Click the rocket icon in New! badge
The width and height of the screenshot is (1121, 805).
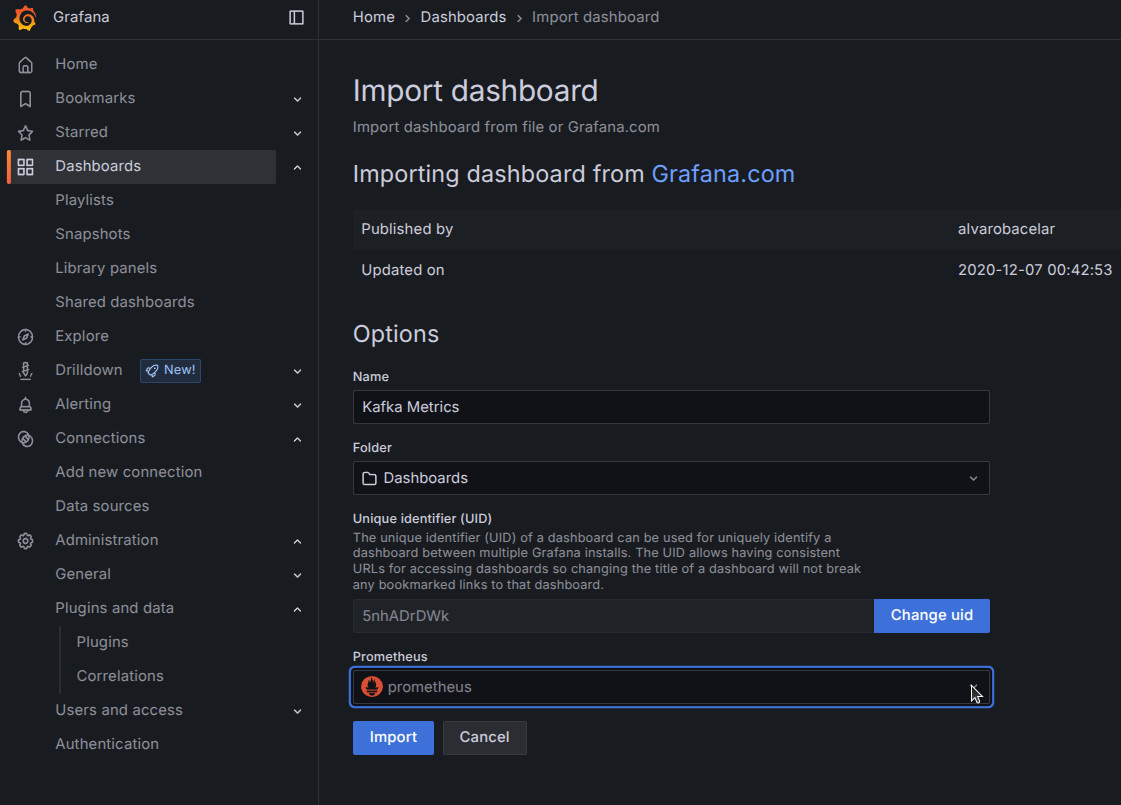tap(152, 370)
